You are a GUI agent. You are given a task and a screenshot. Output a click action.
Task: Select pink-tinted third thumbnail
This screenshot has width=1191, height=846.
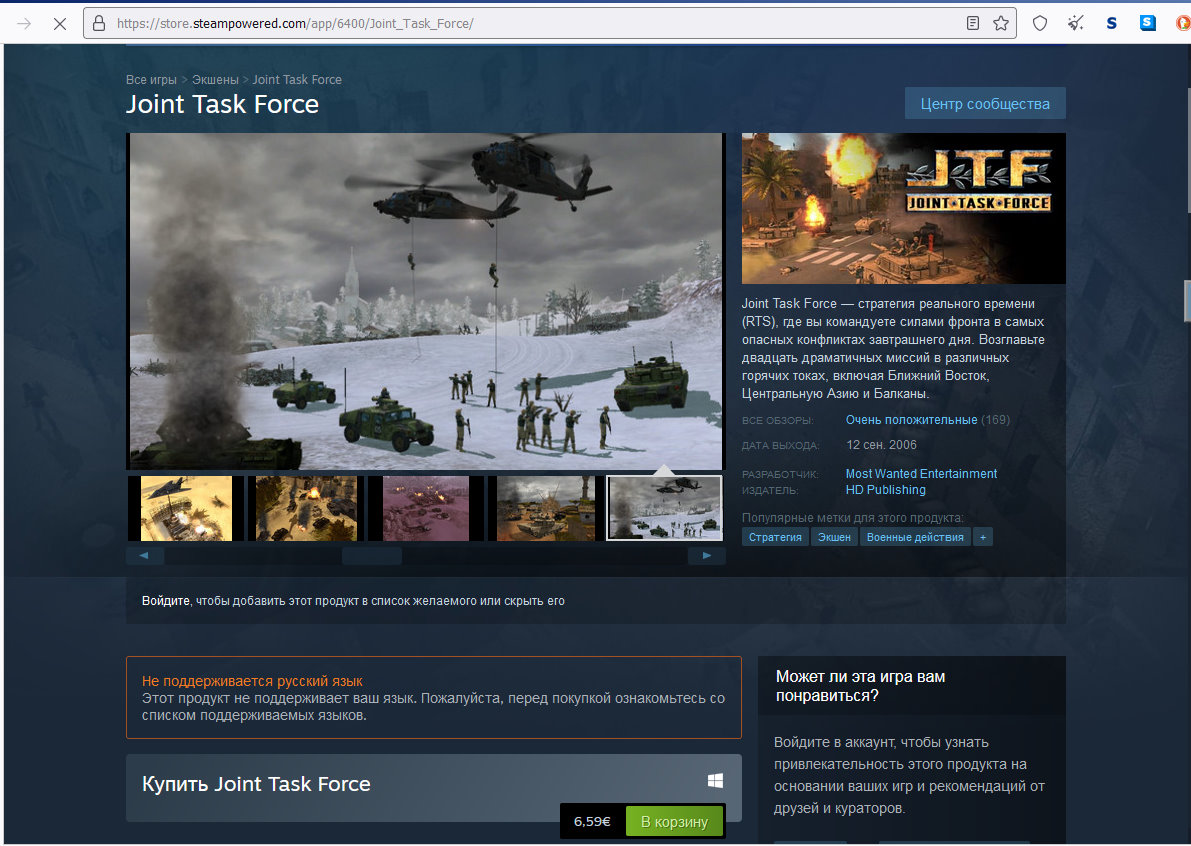pos(426,508)
